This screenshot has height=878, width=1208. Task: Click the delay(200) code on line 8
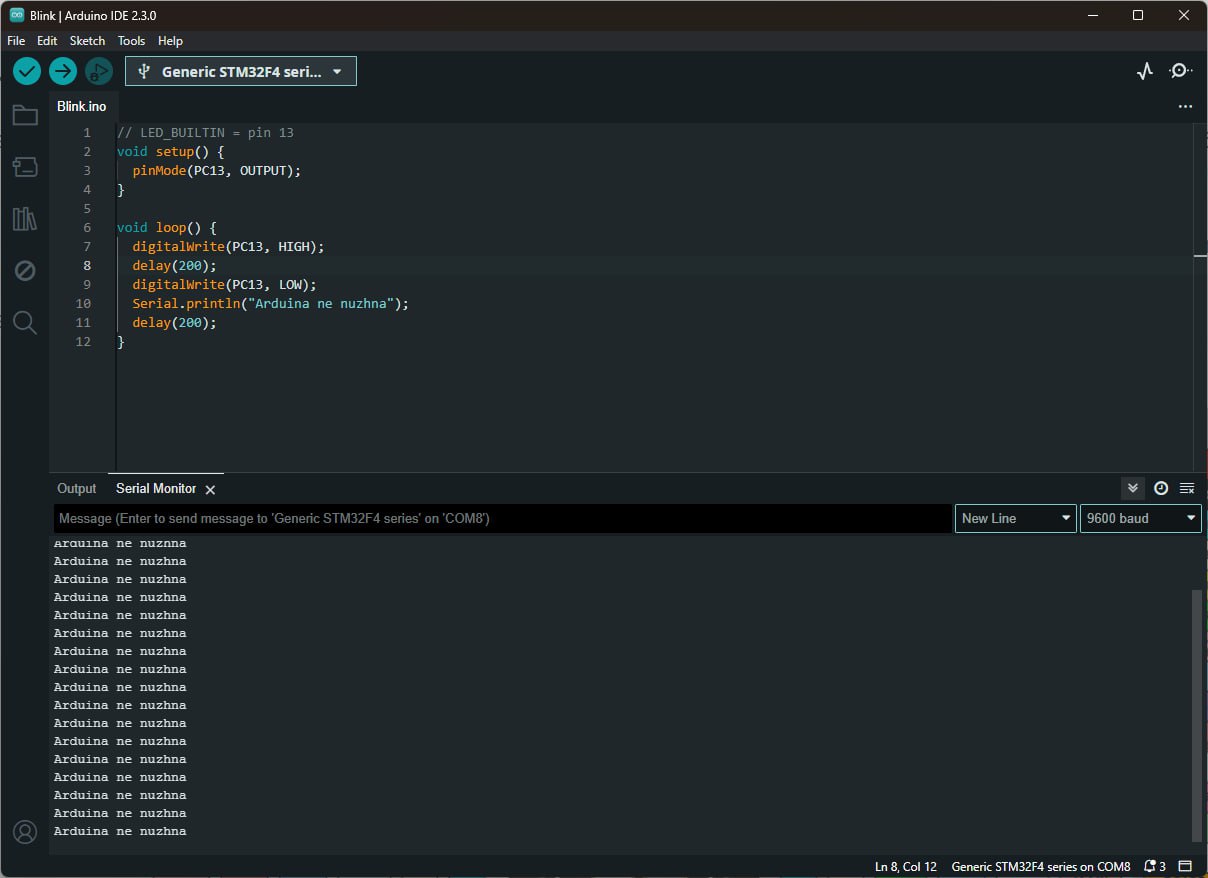pos(175,265)
